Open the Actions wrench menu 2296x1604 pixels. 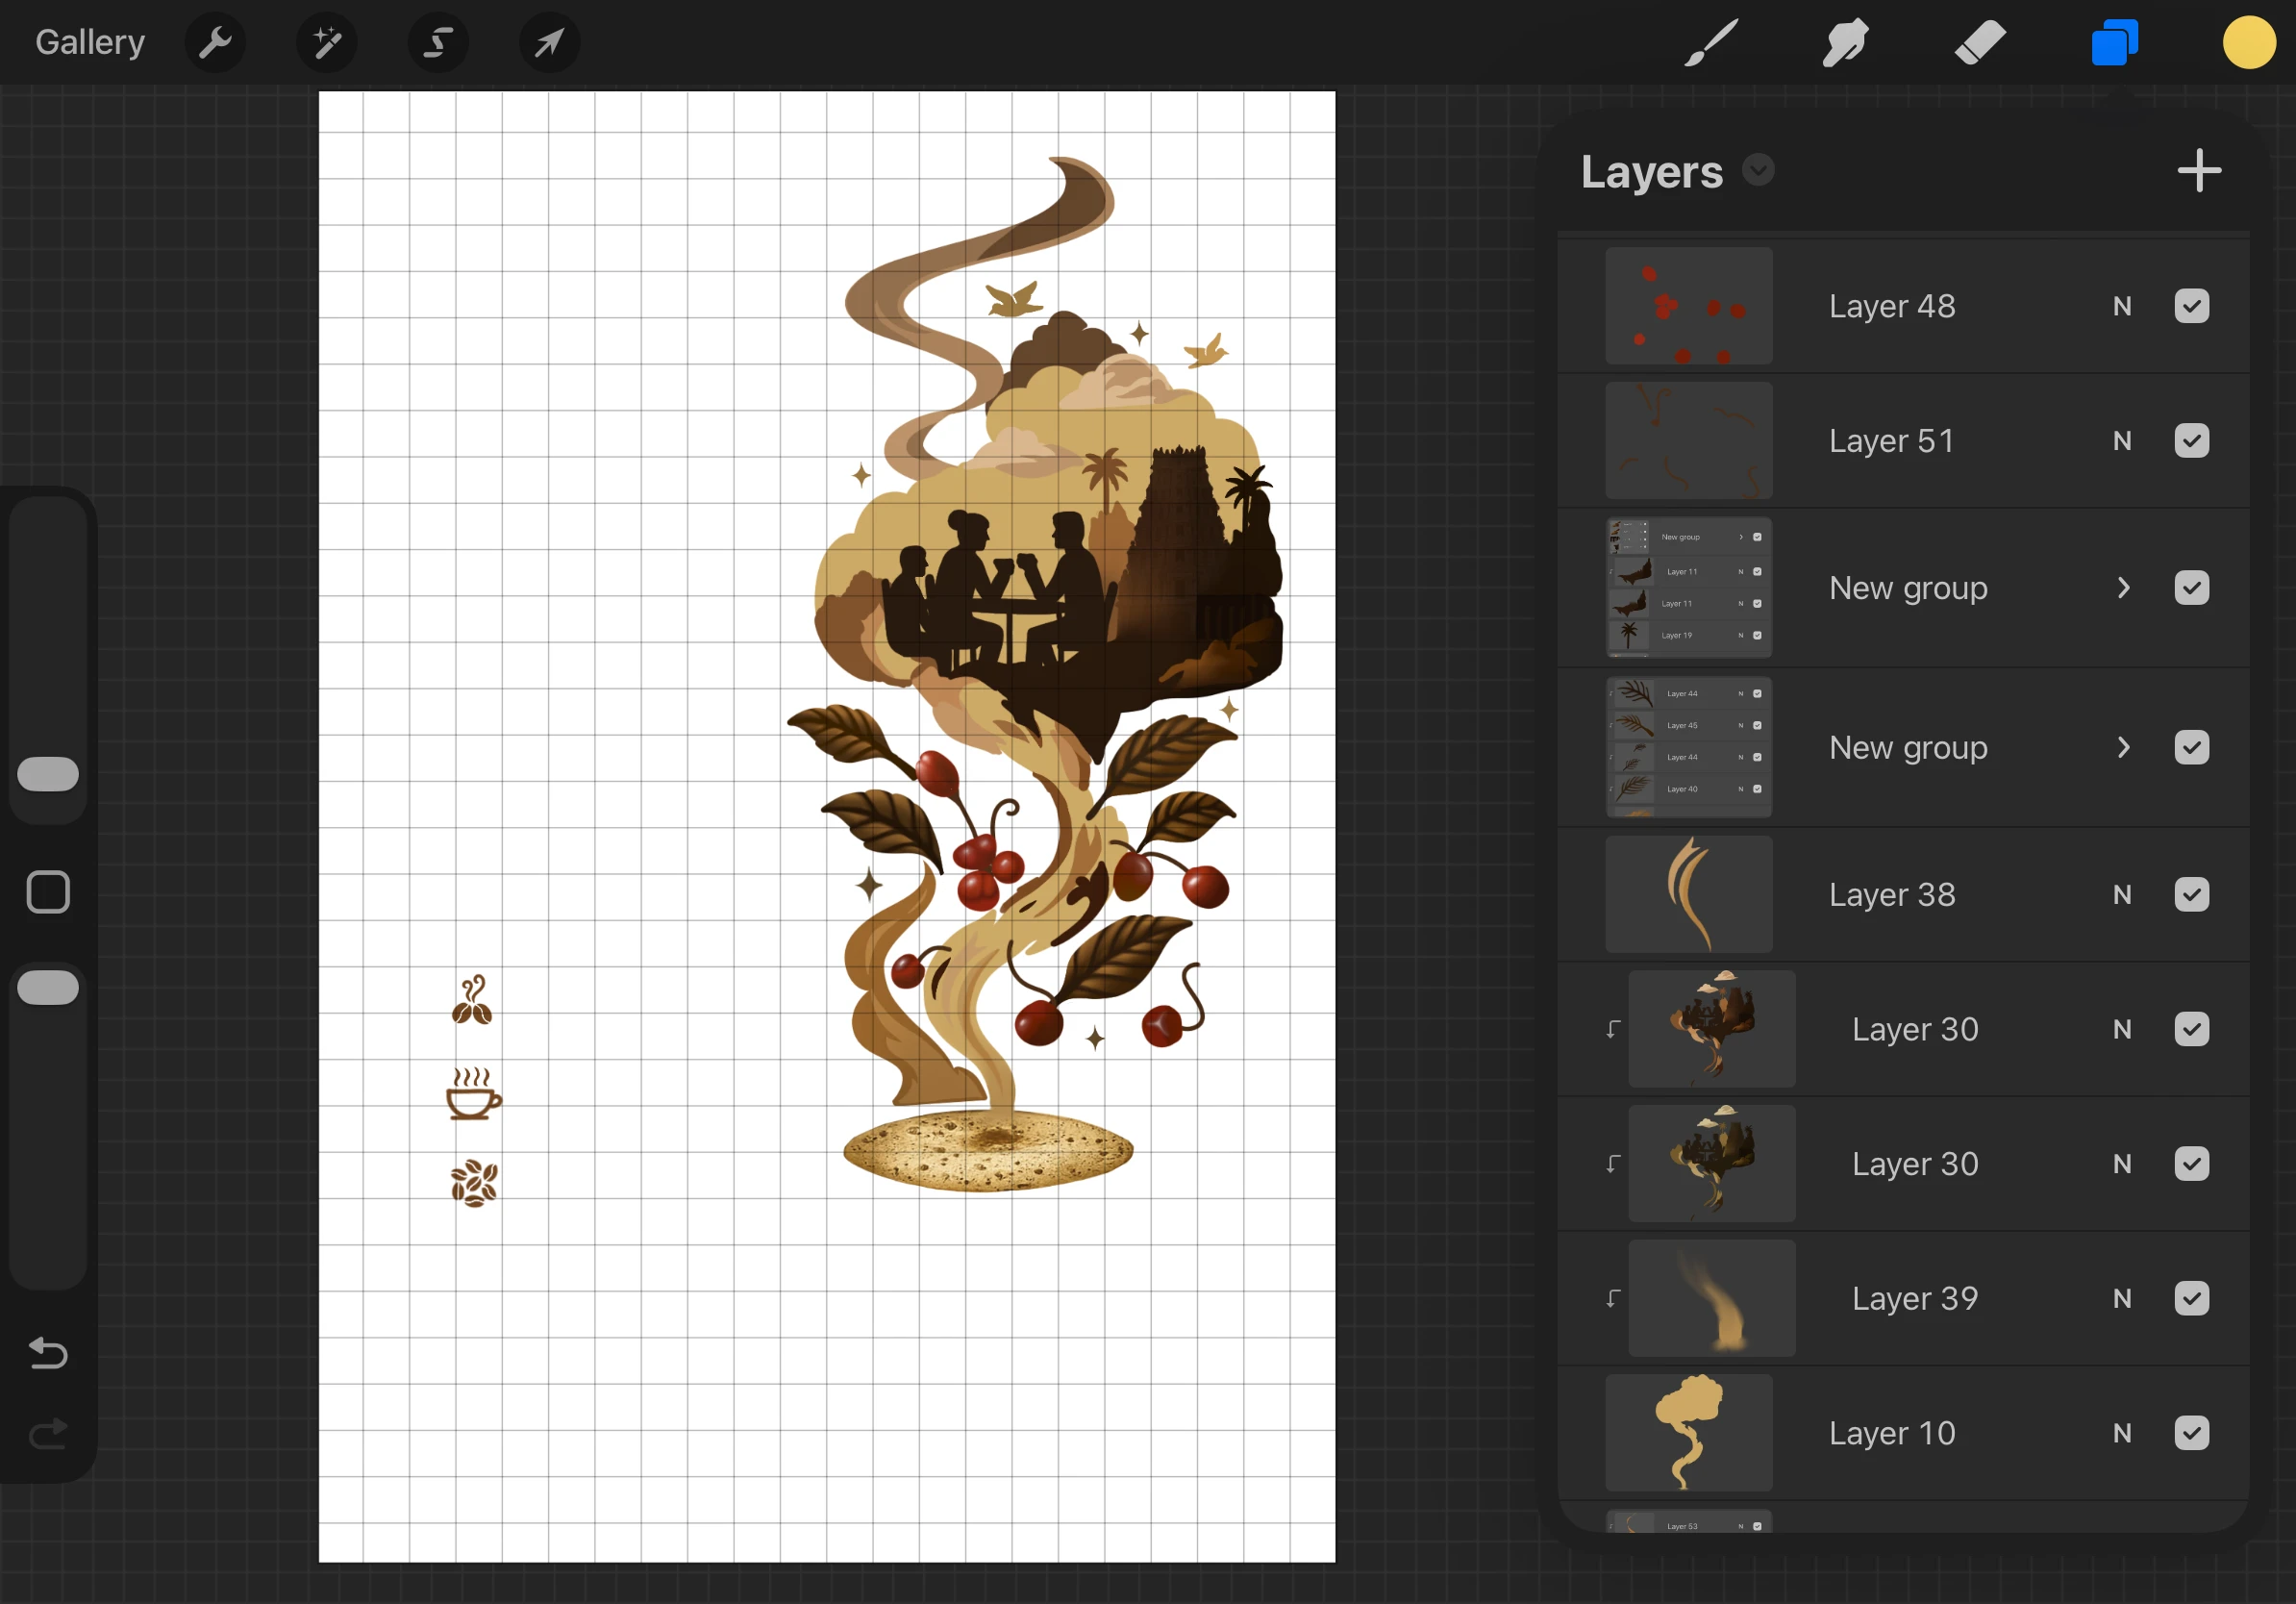[x=215, y=43]
